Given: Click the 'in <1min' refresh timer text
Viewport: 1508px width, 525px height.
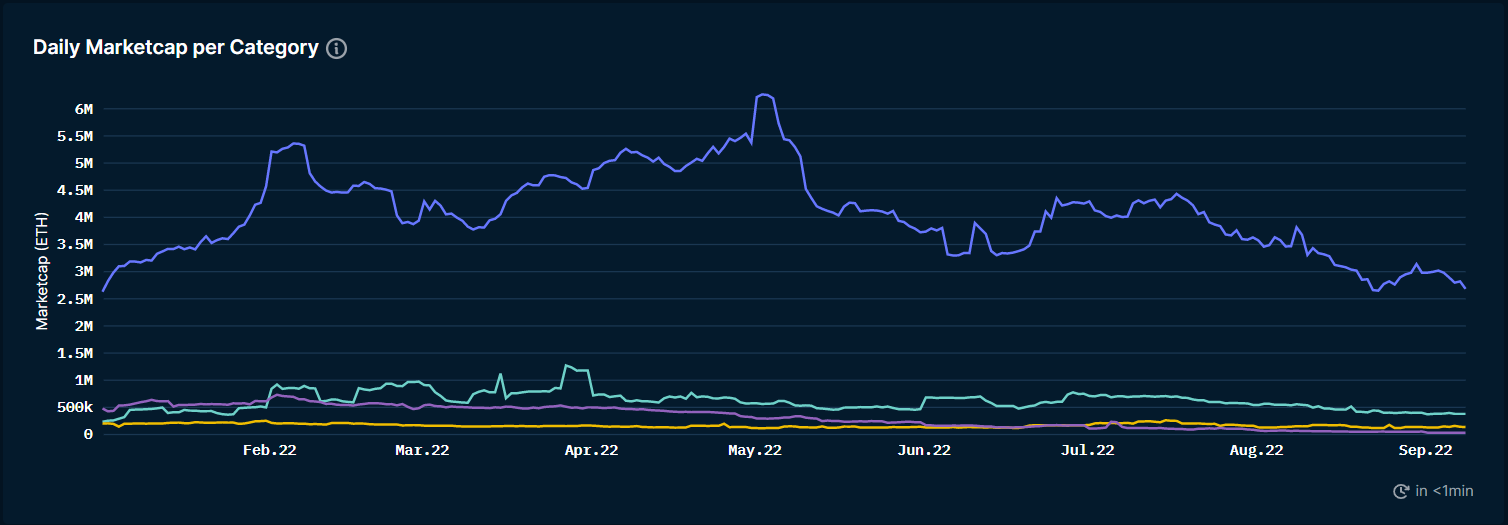Looking at the screenshot, I should point(1444,491).
